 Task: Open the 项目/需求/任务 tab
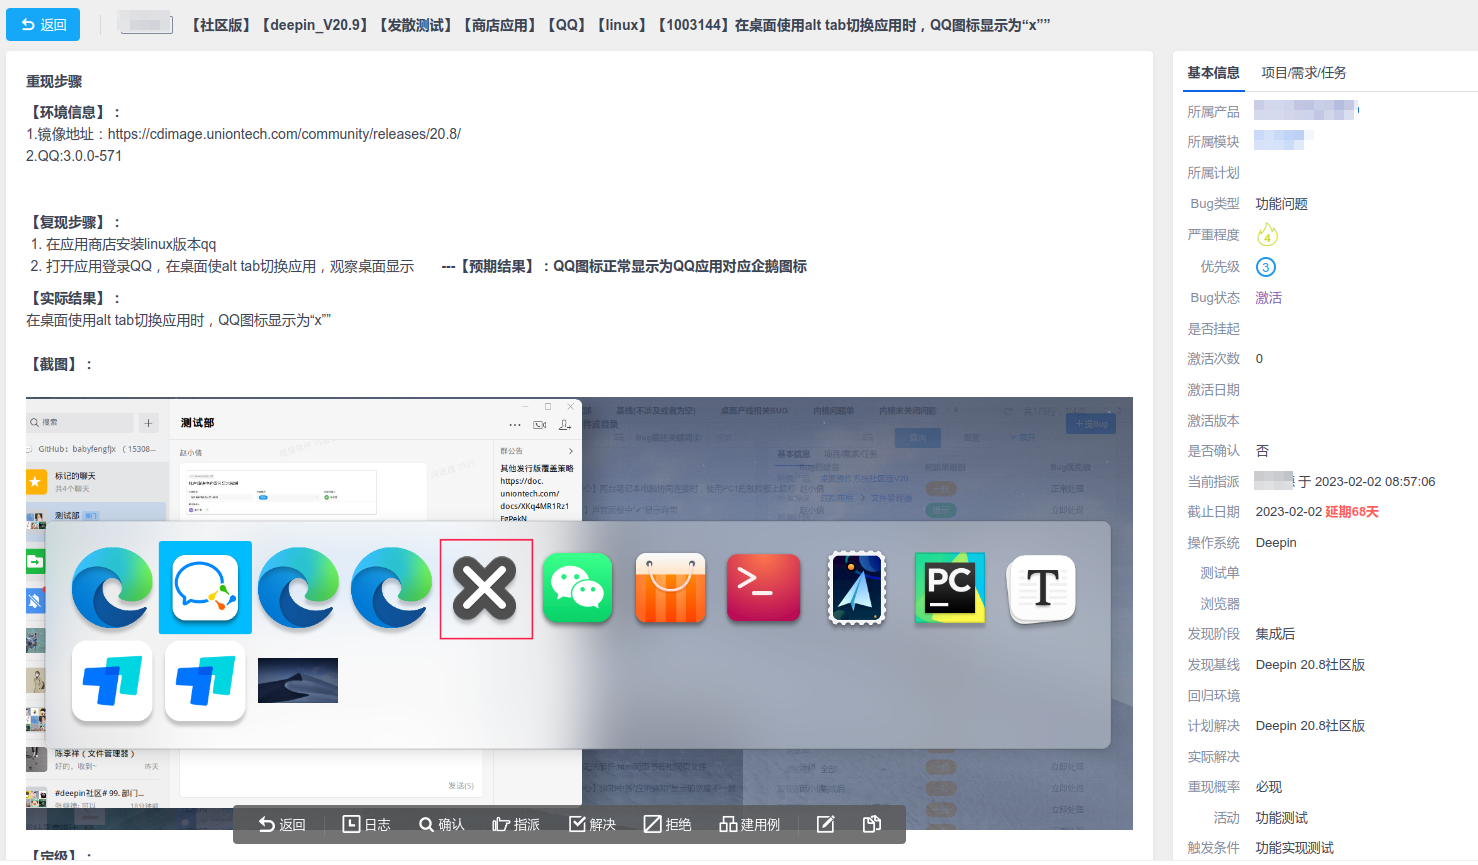tap(1303, 73)
